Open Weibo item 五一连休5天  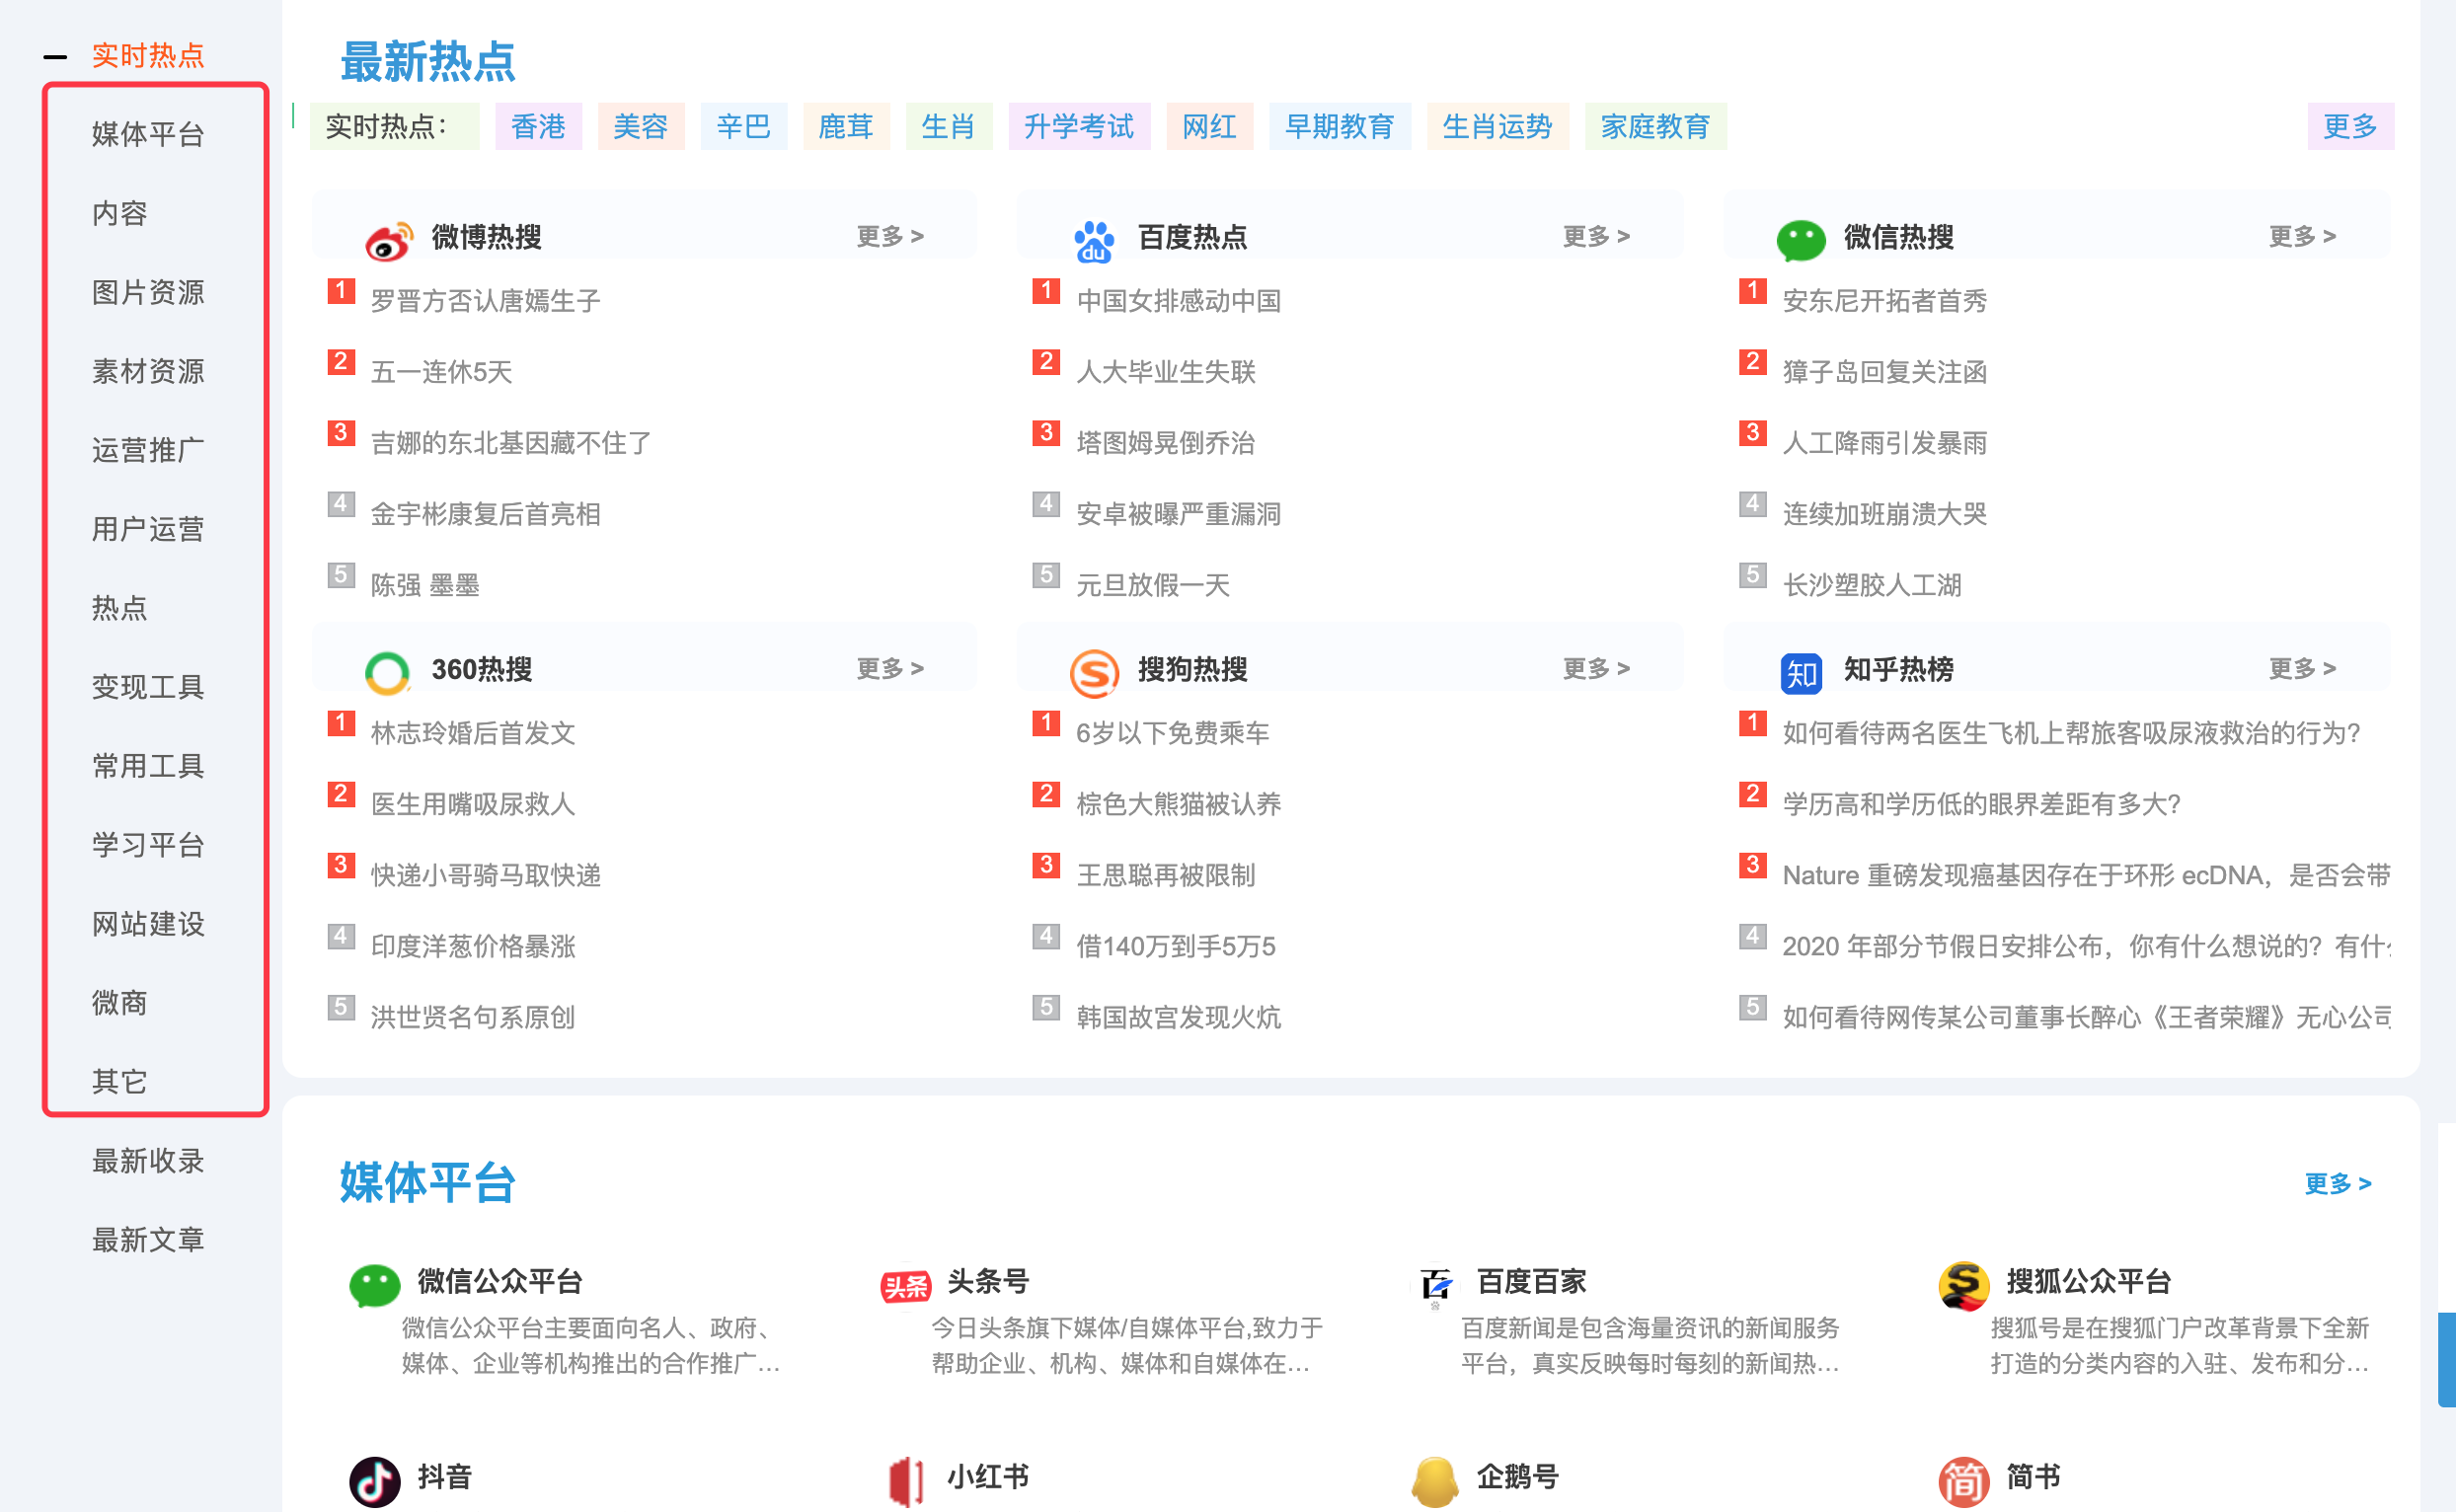pos(441,372)
